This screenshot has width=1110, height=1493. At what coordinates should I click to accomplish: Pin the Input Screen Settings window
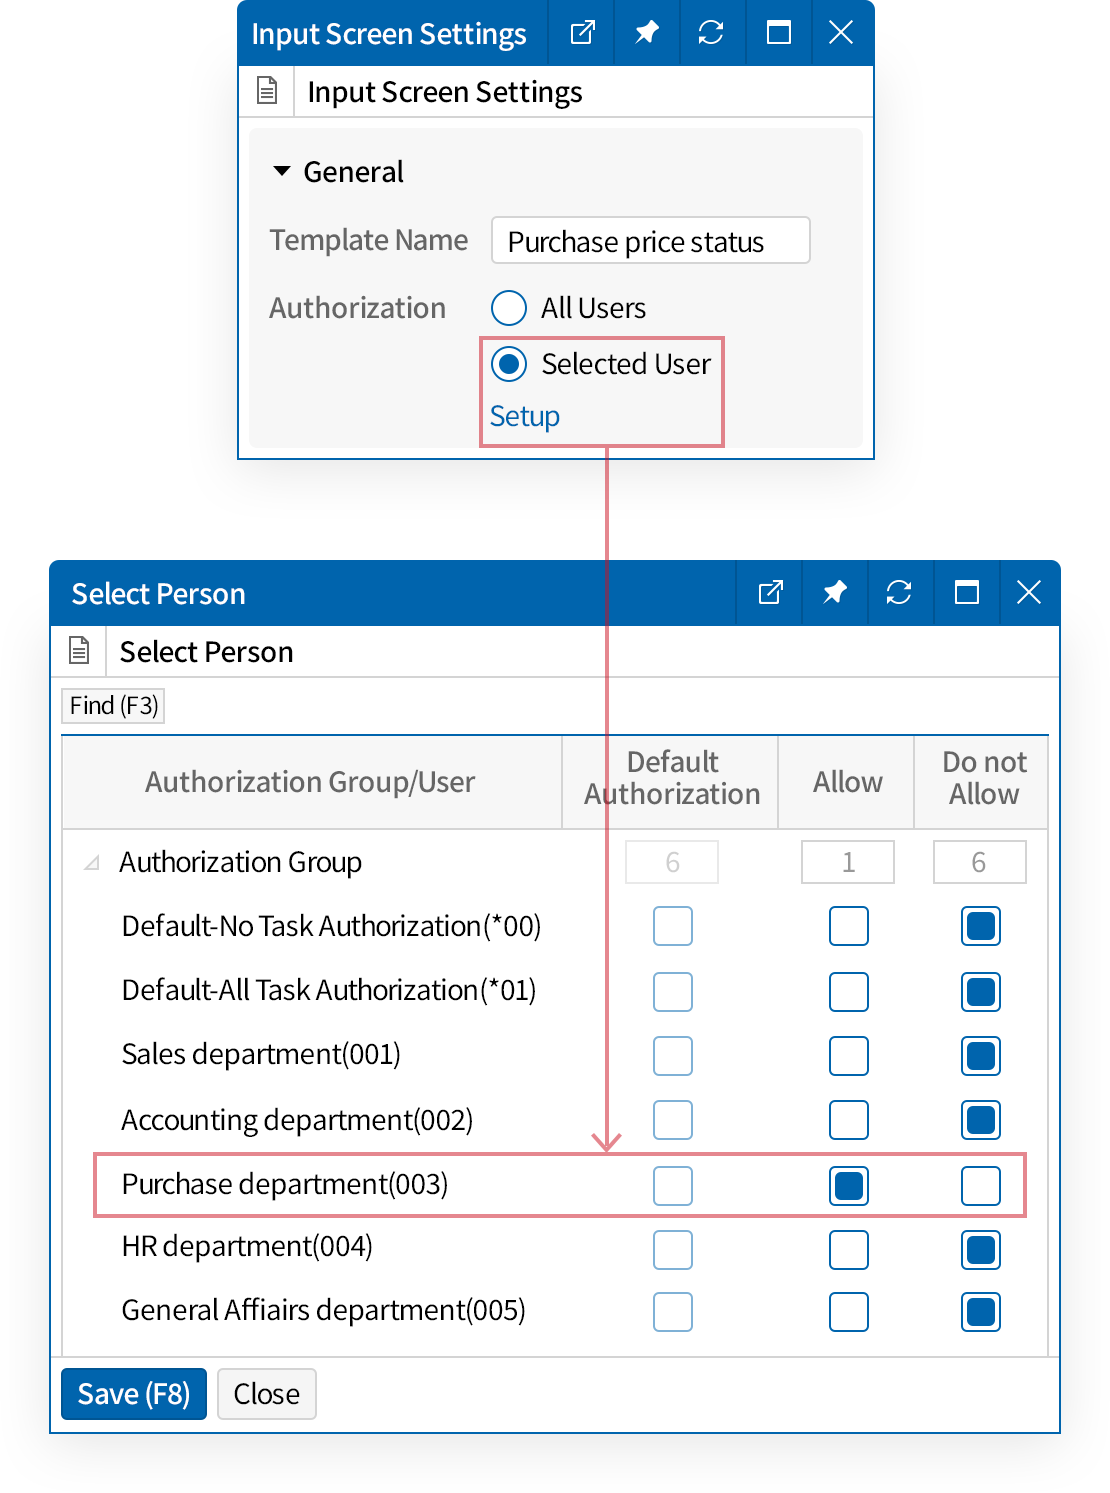[647, 33]
